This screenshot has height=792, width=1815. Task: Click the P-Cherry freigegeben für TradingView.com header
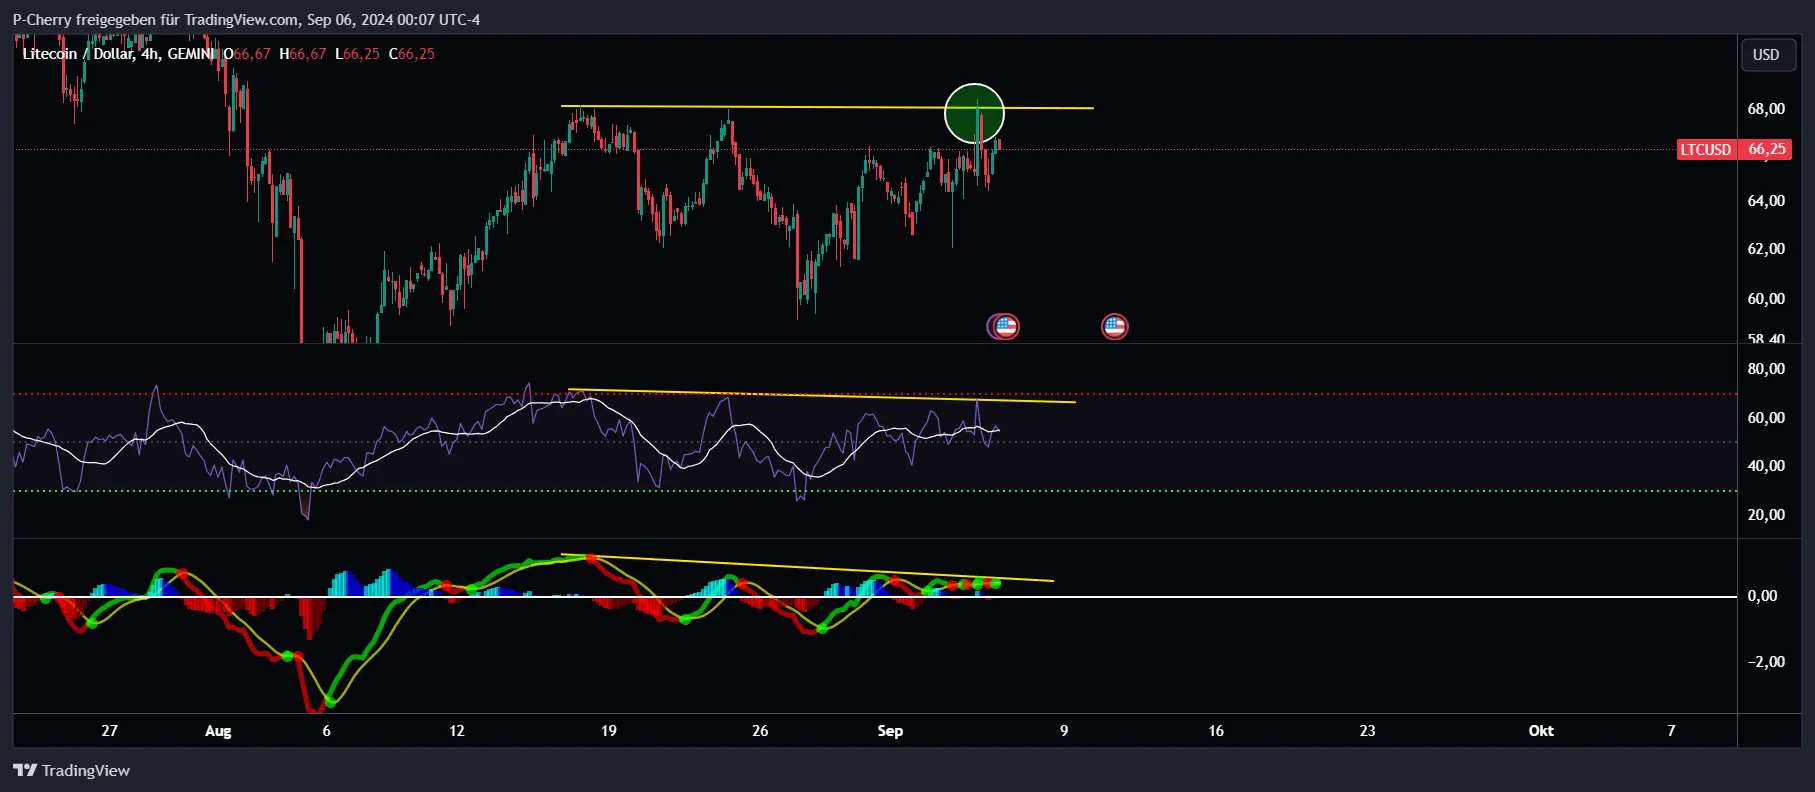click(x=246, y=19)
